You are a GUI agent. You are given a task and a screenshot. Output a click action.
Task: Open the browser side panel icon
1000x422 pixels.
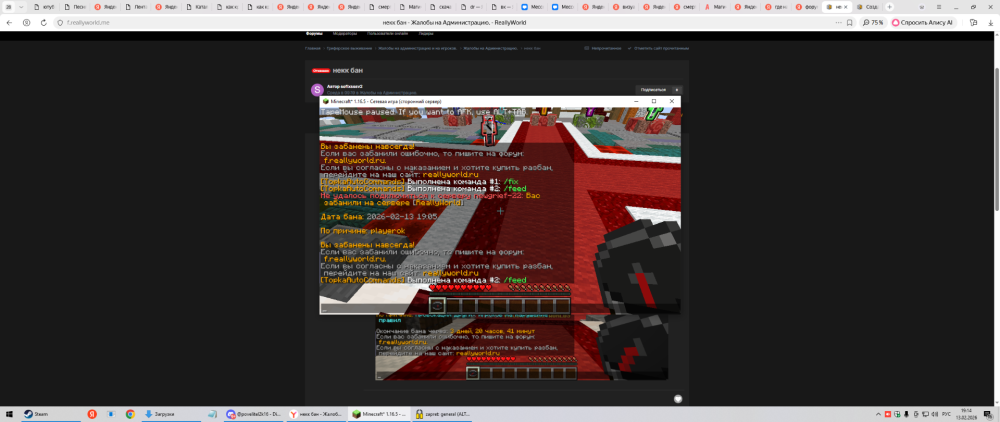click(x=973, y=22)
